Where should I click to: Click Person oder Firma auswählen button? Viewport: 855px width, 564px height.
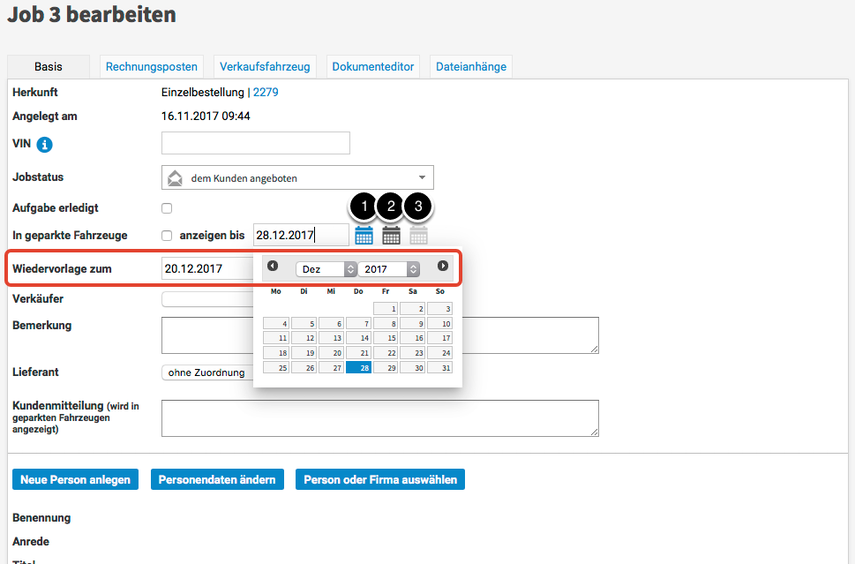(x=380, y=480)
